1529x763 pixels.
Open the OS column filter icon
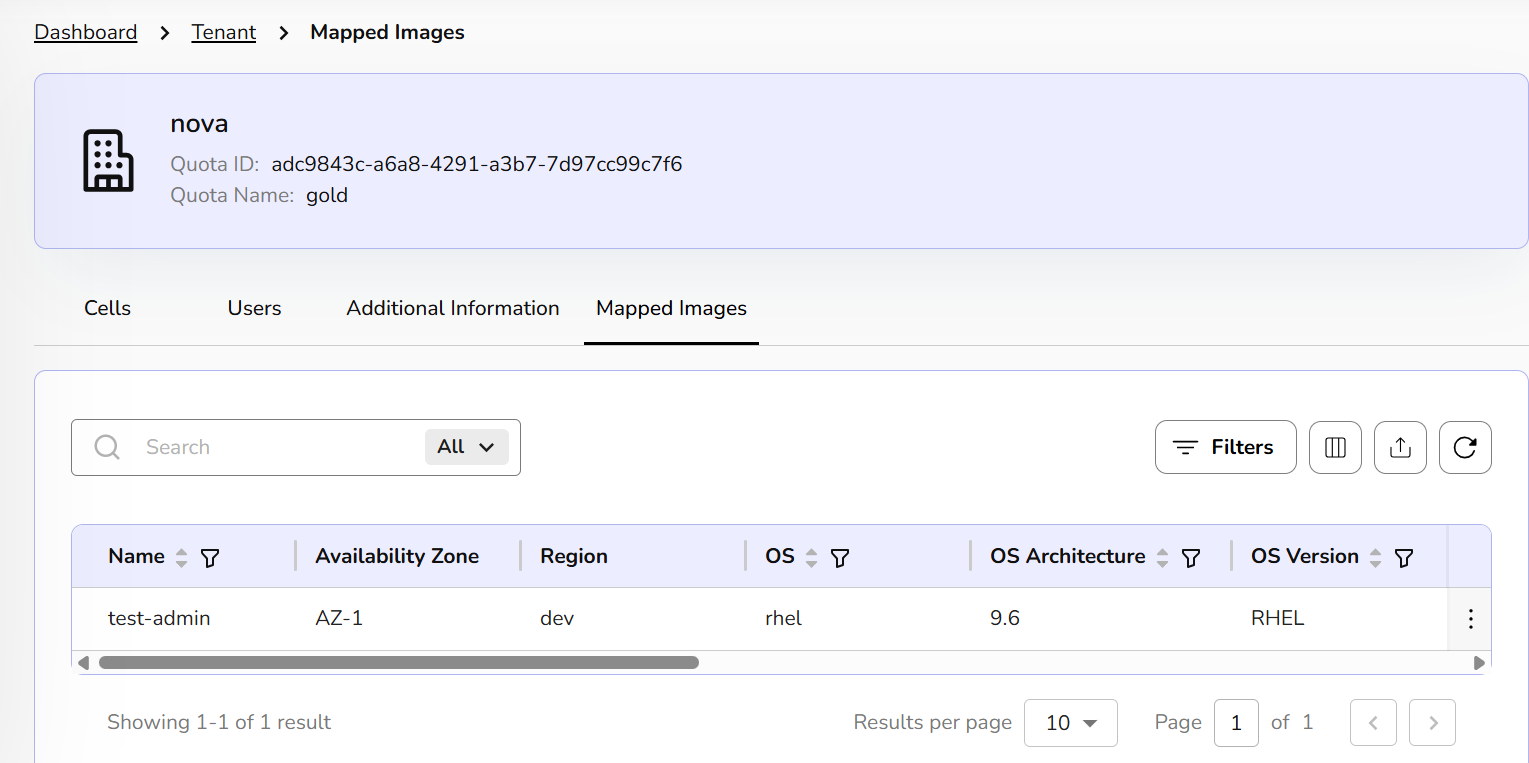840,558
